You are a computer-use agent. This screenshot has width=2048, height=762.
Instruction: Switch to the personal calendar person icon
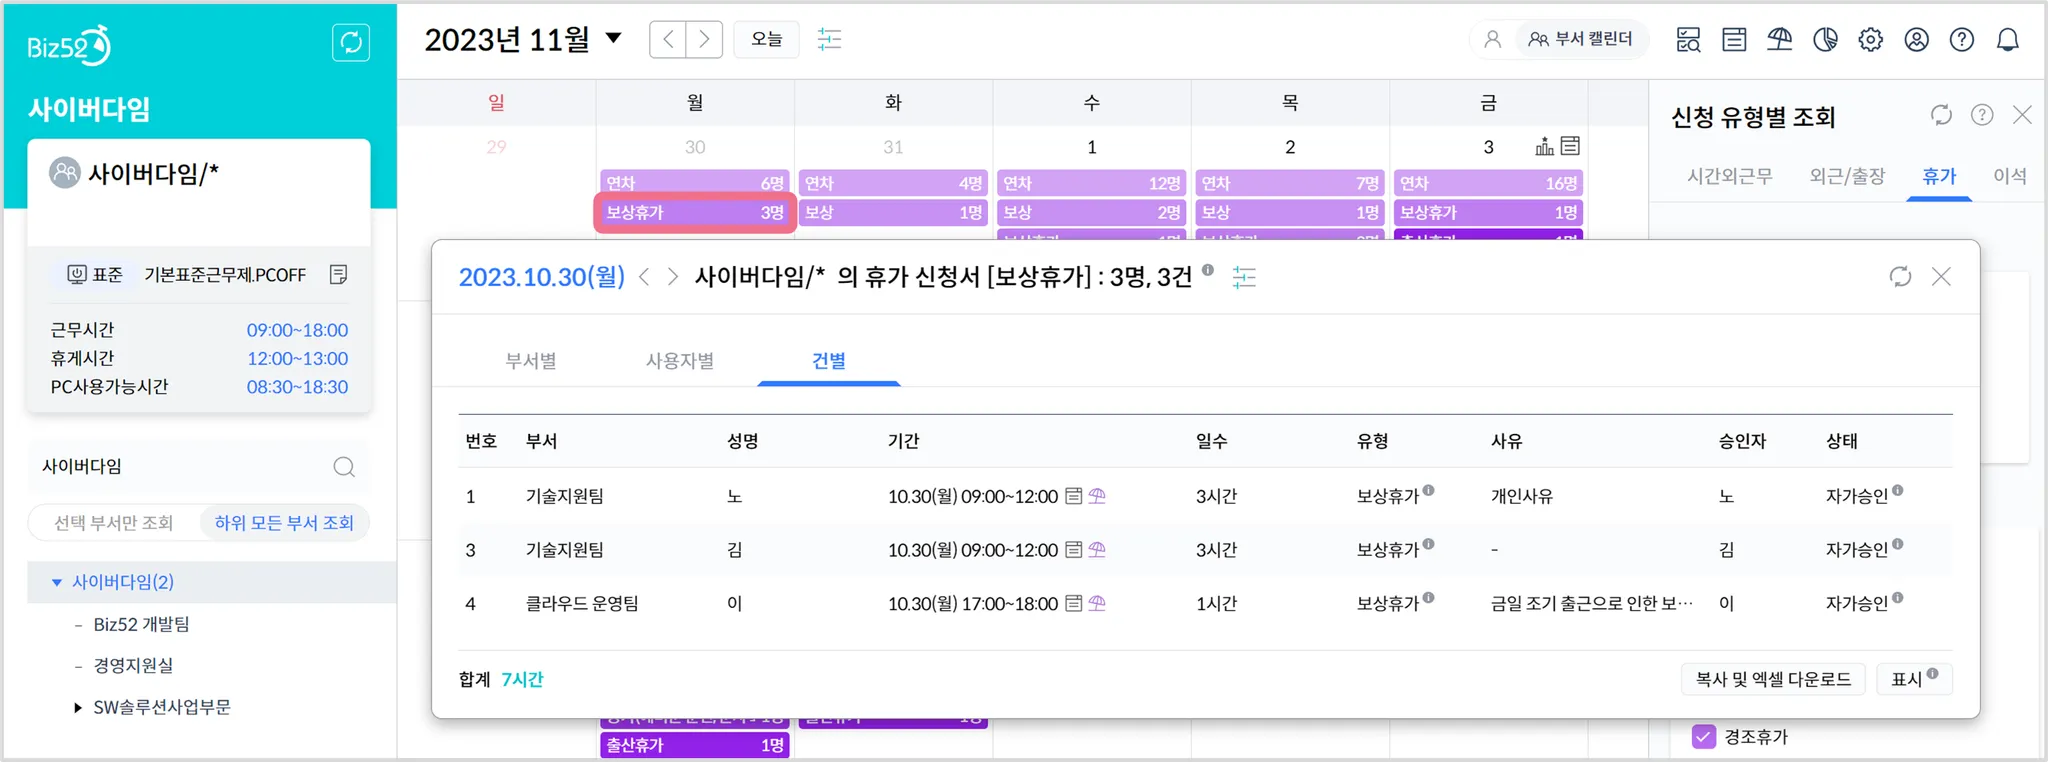1492,39
